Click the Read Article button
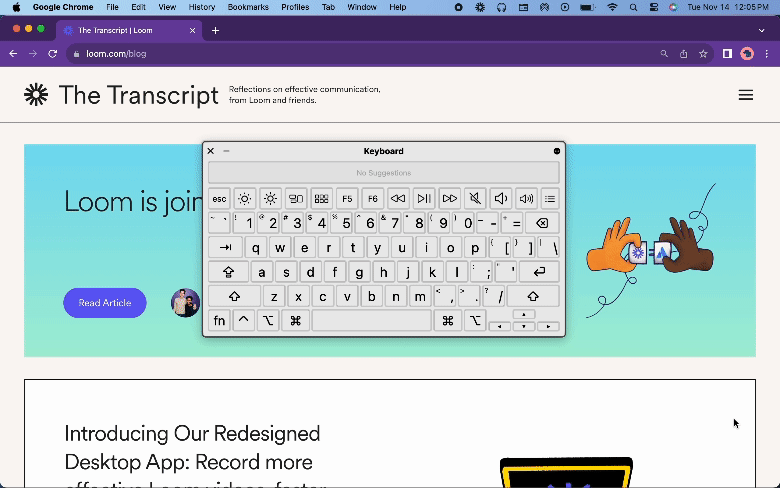This screenshot has width=780, height=488. pyautogui.click(x=105, y=303)
